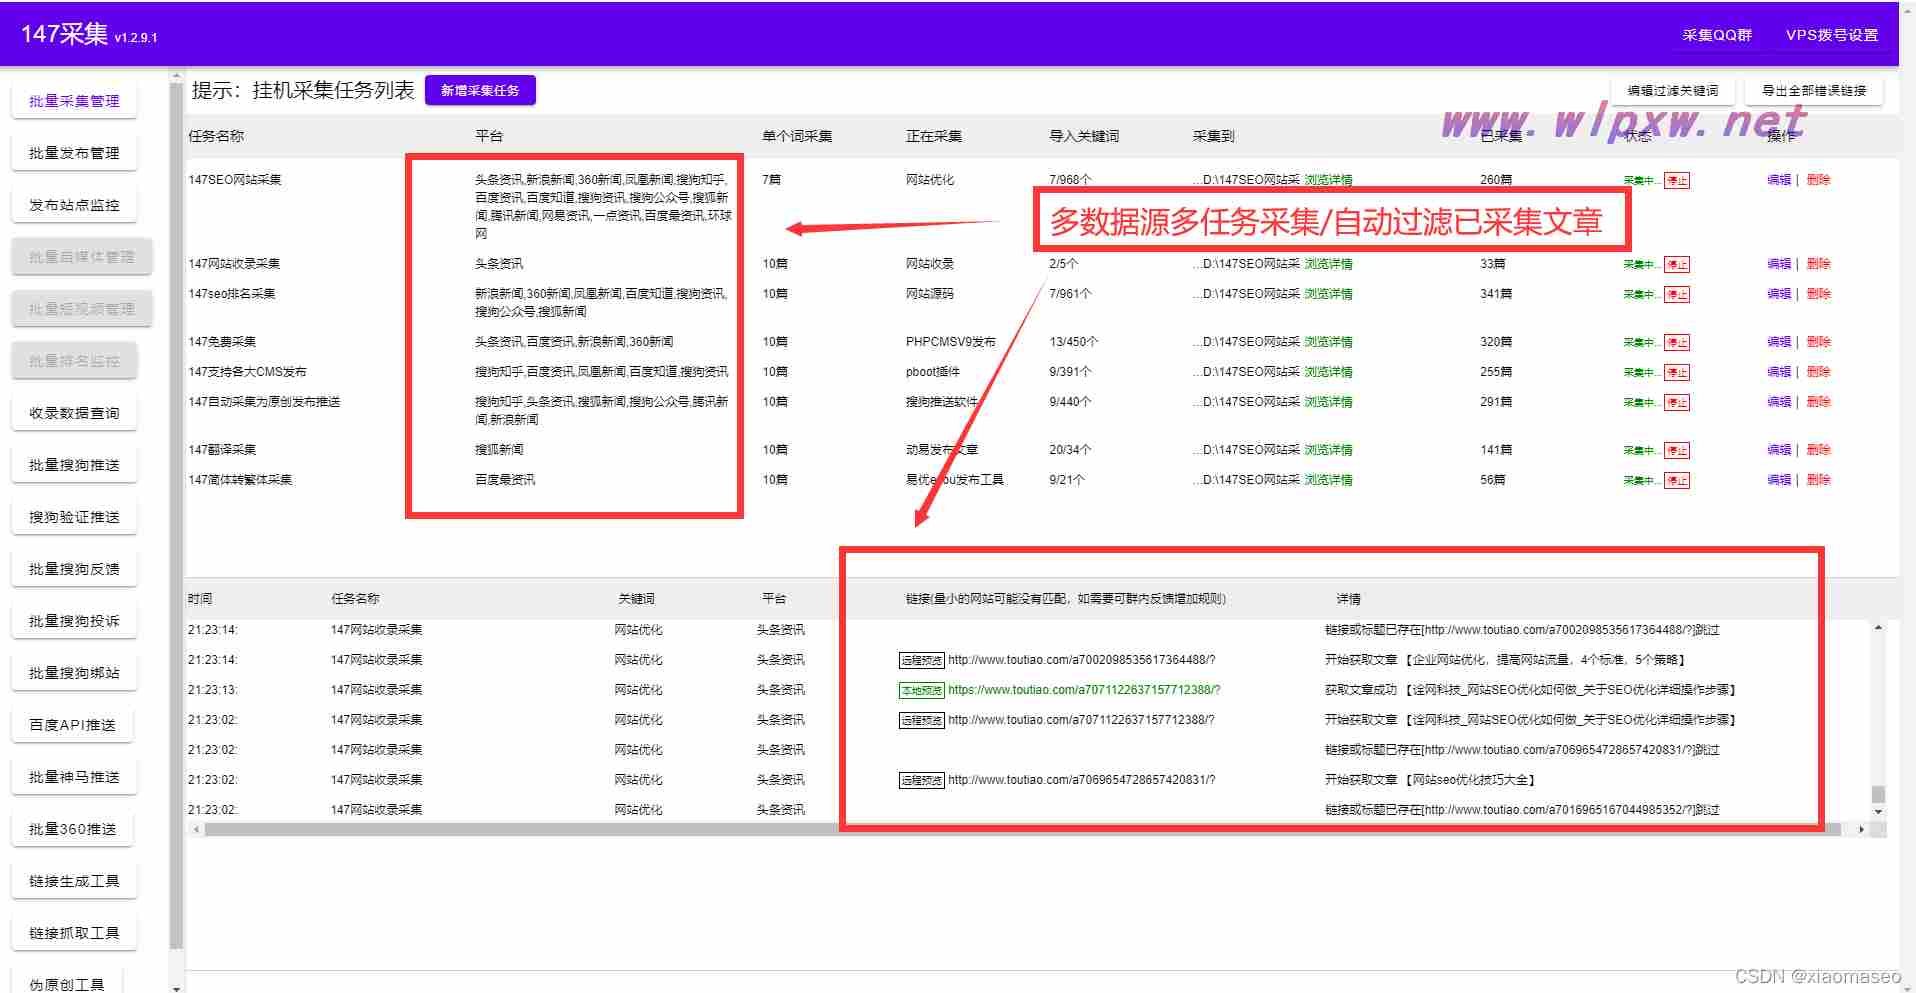Click log horizontal scrollbar left arrow
1916x993 pixels.
(196, 829)
